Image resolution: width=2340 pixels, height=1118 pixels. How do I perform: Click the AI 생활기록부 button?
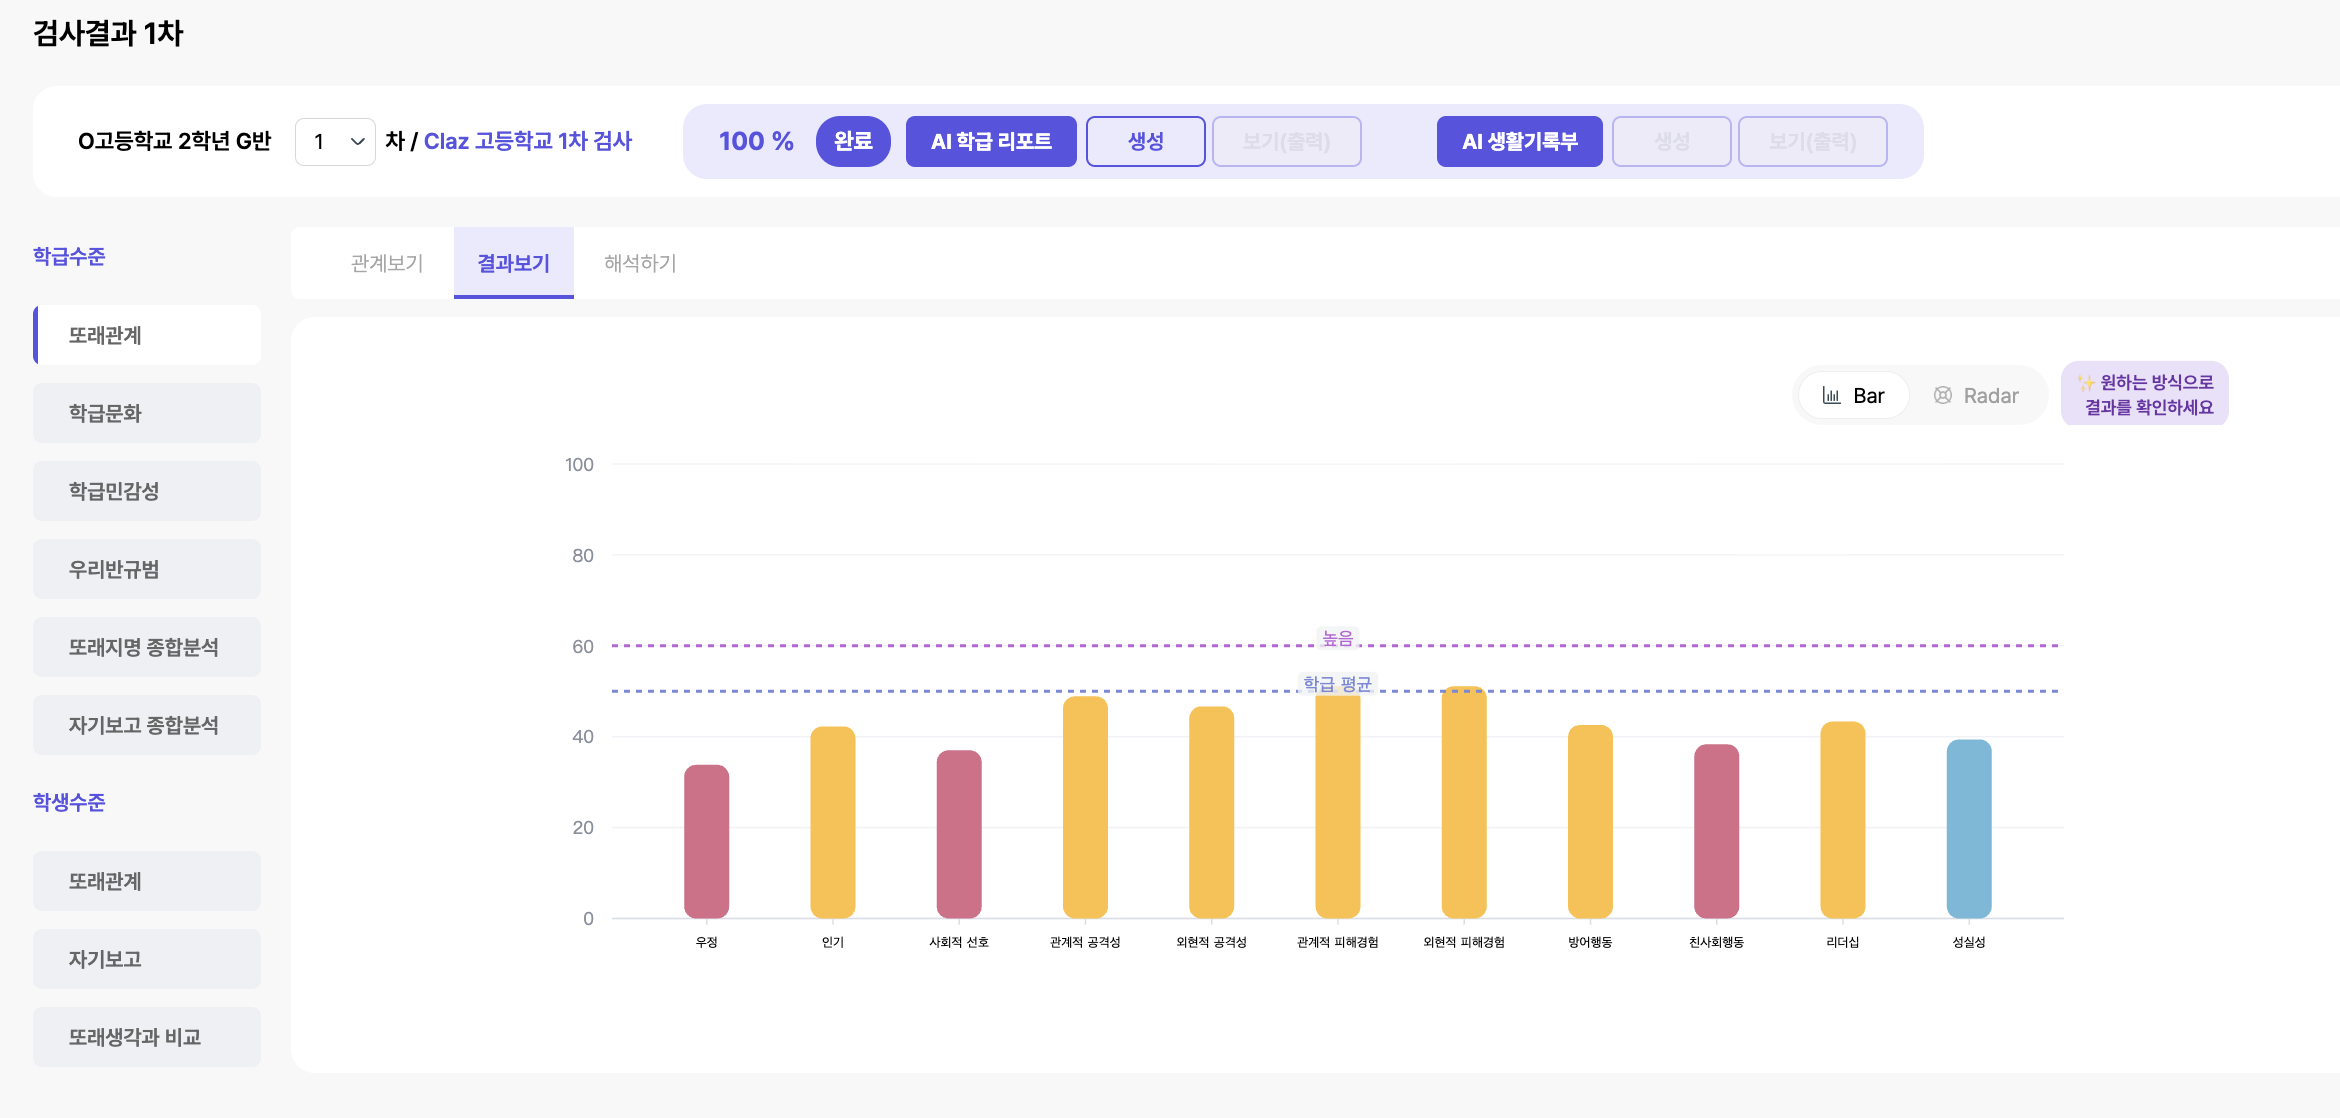click(1520, 141)
